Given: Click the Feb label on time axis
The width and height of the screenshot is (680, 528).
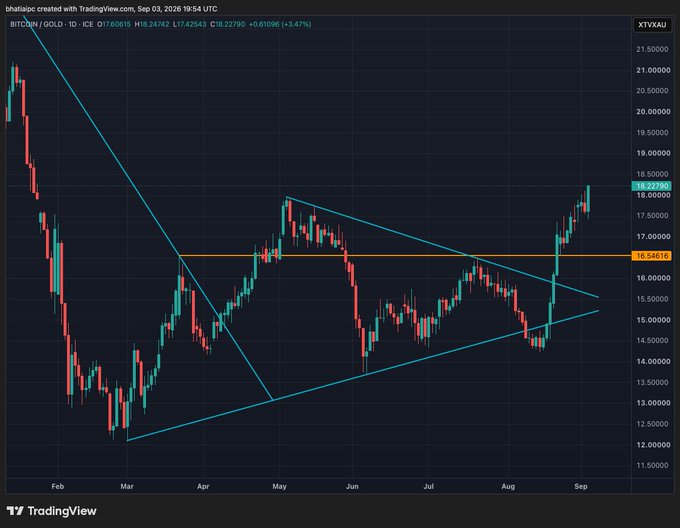Looking at the screenshot, I should 58,486.
